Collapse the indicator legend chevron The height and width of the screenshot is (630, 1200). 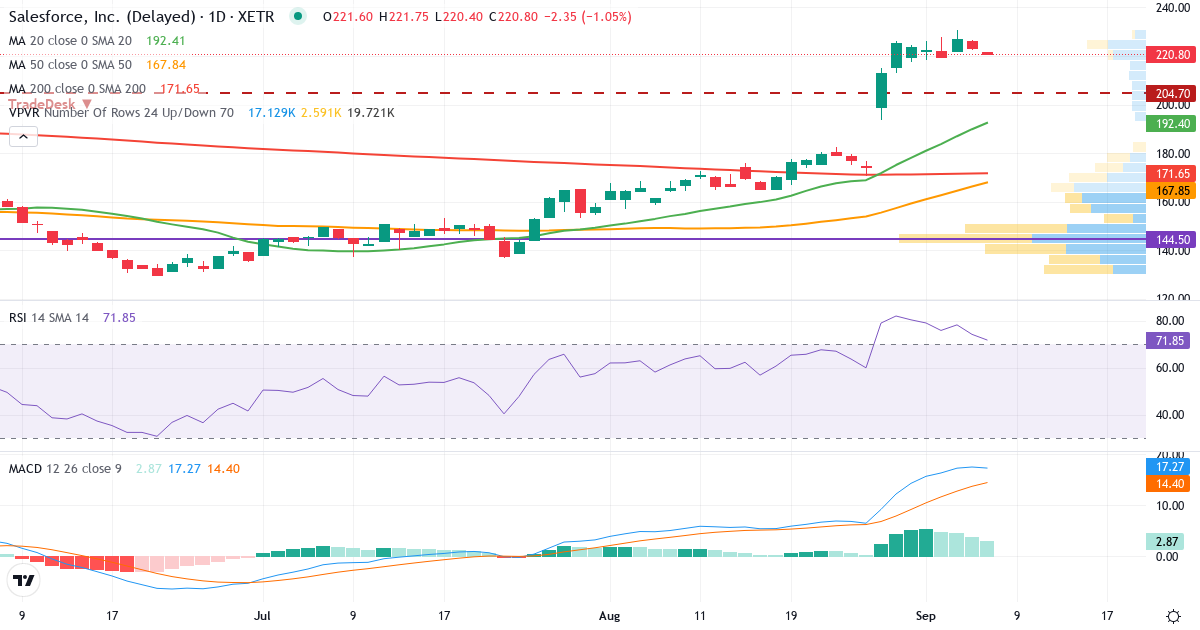23,138
